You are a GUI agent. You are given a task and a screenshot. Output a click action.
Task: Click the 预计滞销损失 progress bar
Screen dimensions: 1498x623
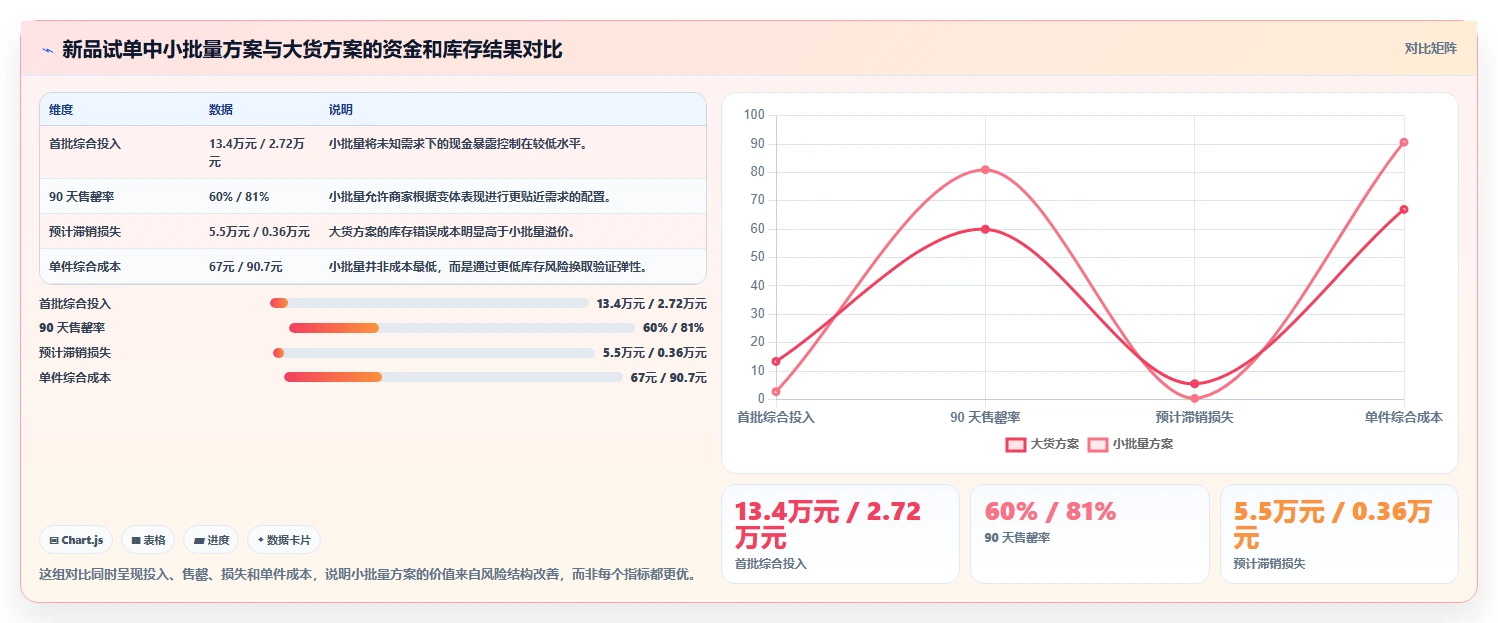coord(433,353)
